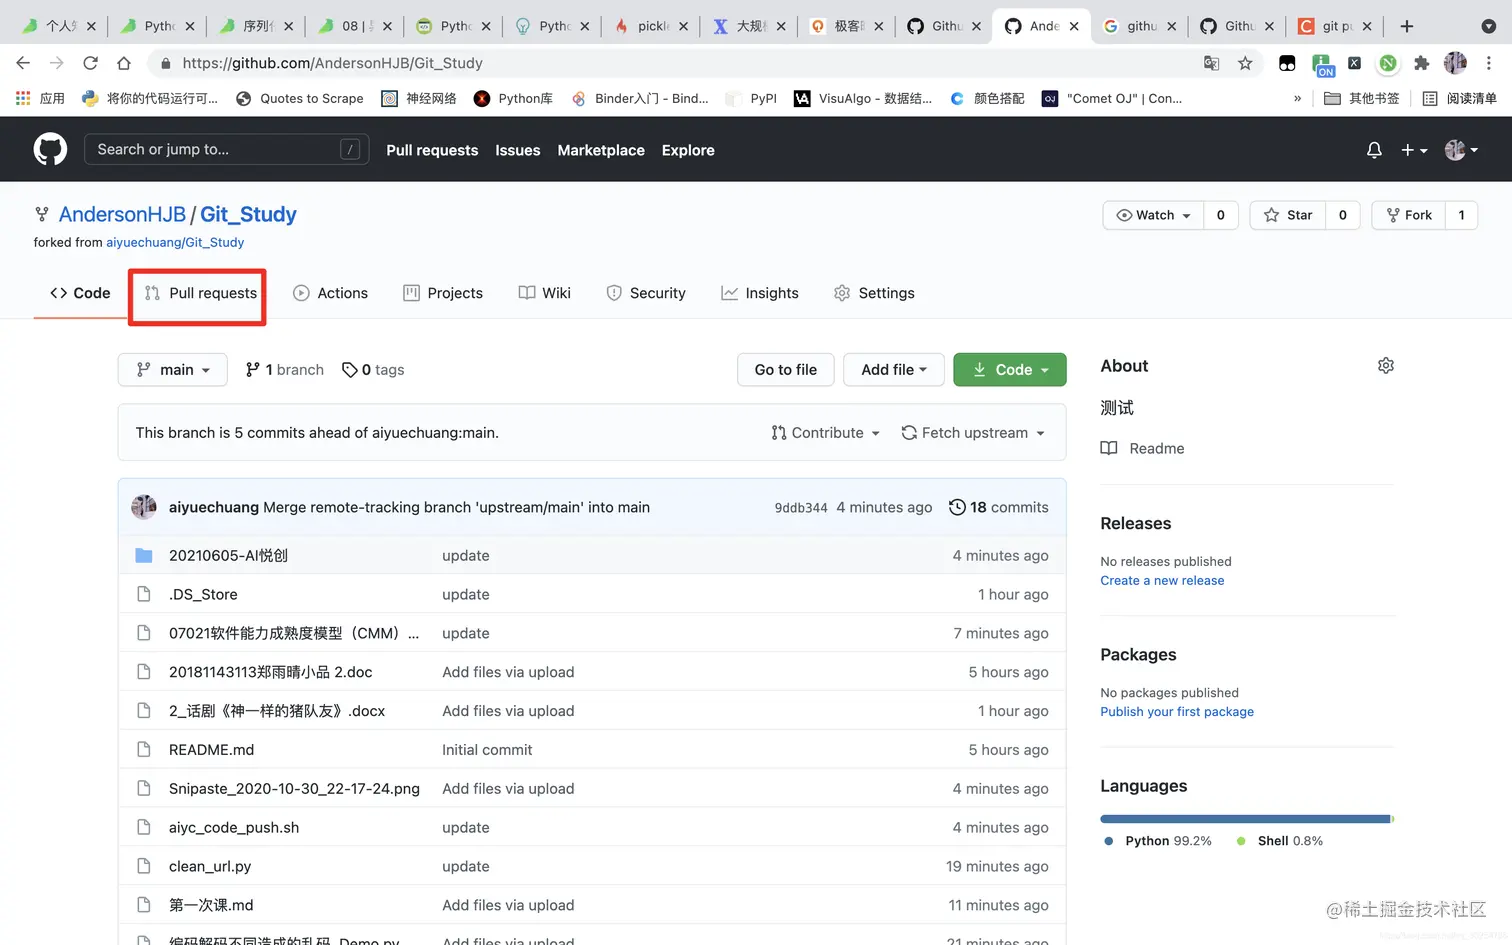Click the browser address bar URL
Viewport: 1512px width, 945px height.
(332, 63)
